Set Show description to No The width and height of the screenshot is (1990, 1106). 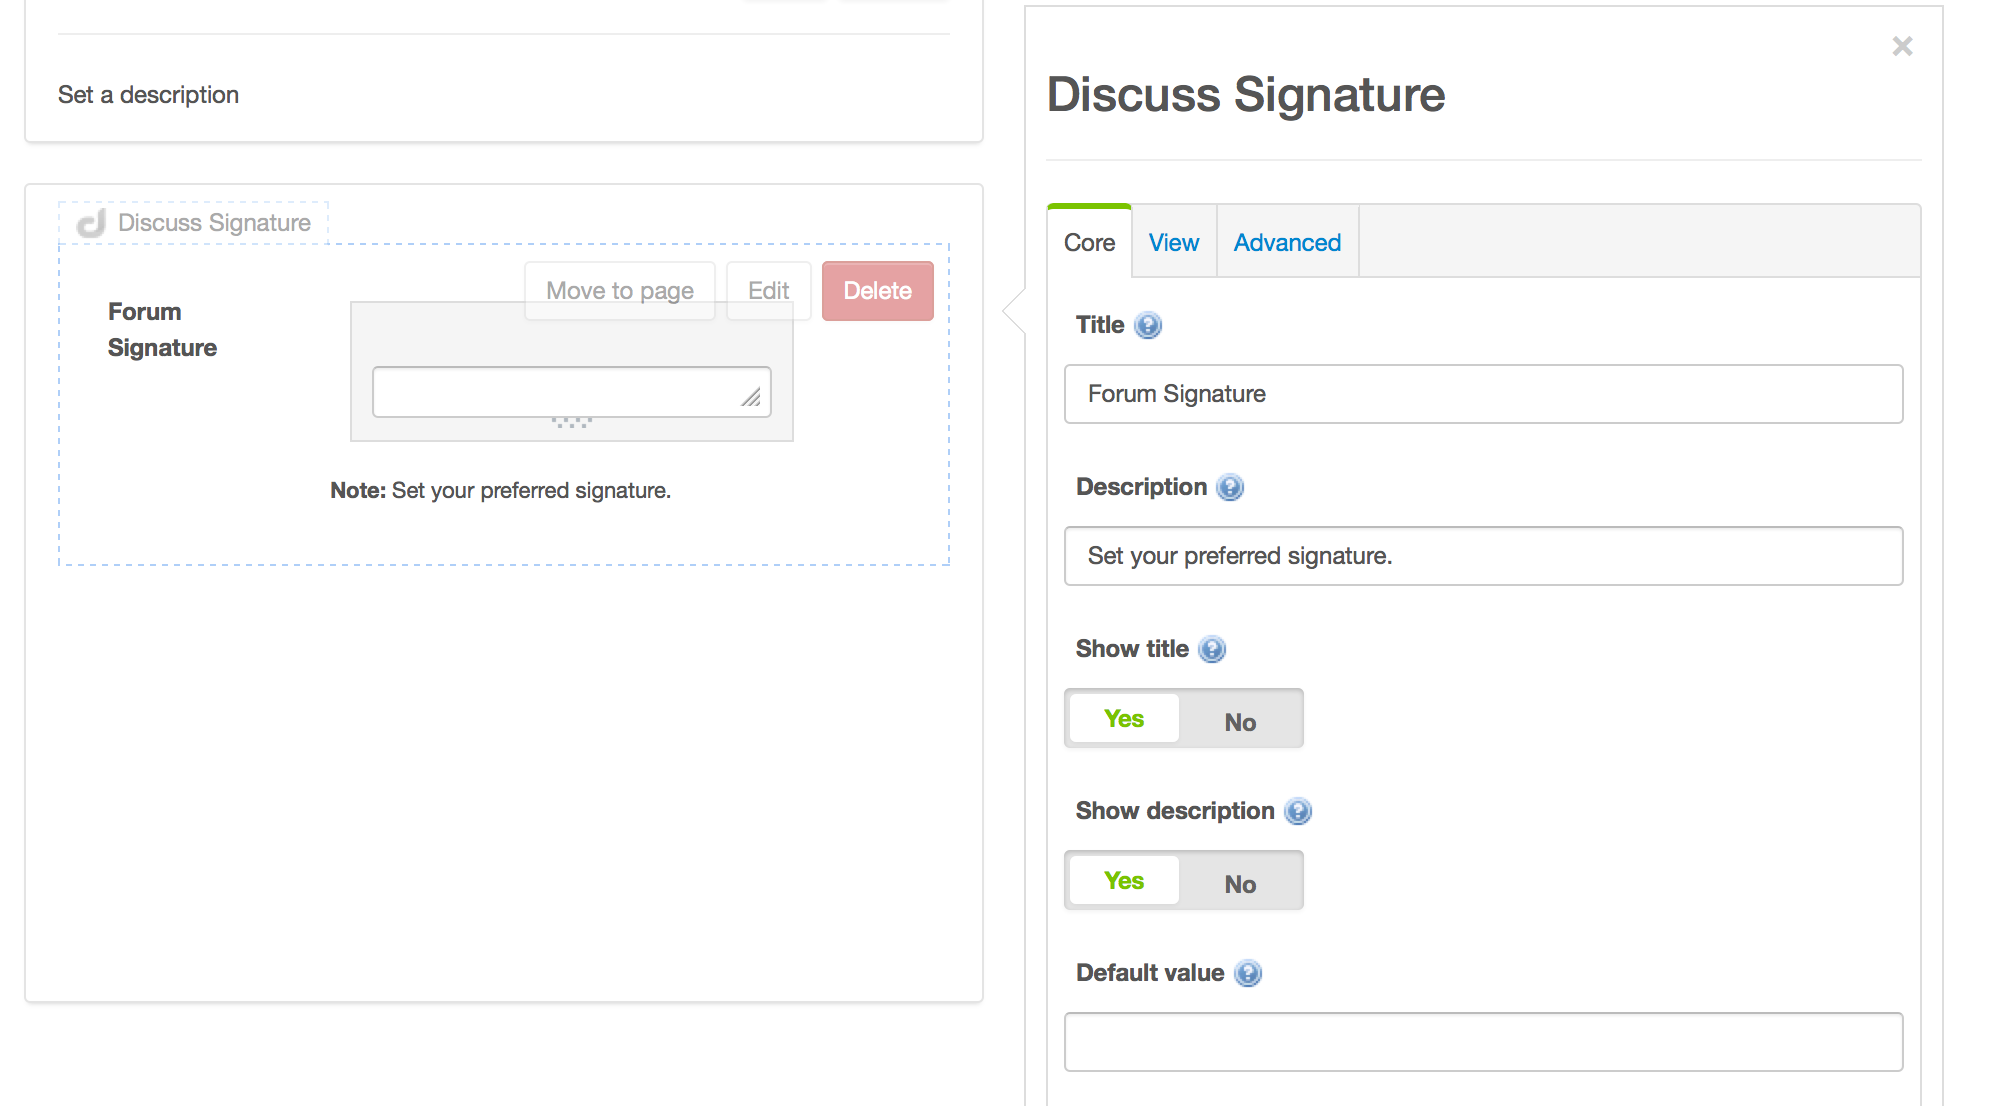click(x=1240, y=883)
